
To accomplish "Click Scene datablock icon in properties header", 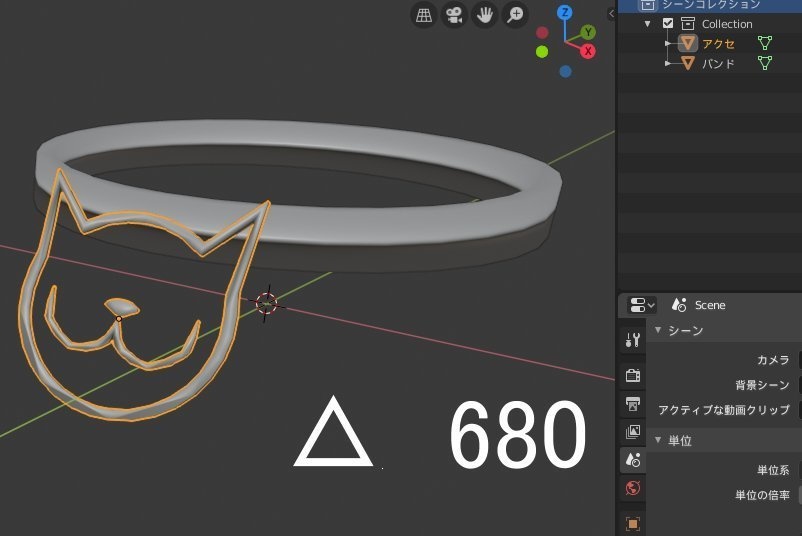I will pos(679,305).
